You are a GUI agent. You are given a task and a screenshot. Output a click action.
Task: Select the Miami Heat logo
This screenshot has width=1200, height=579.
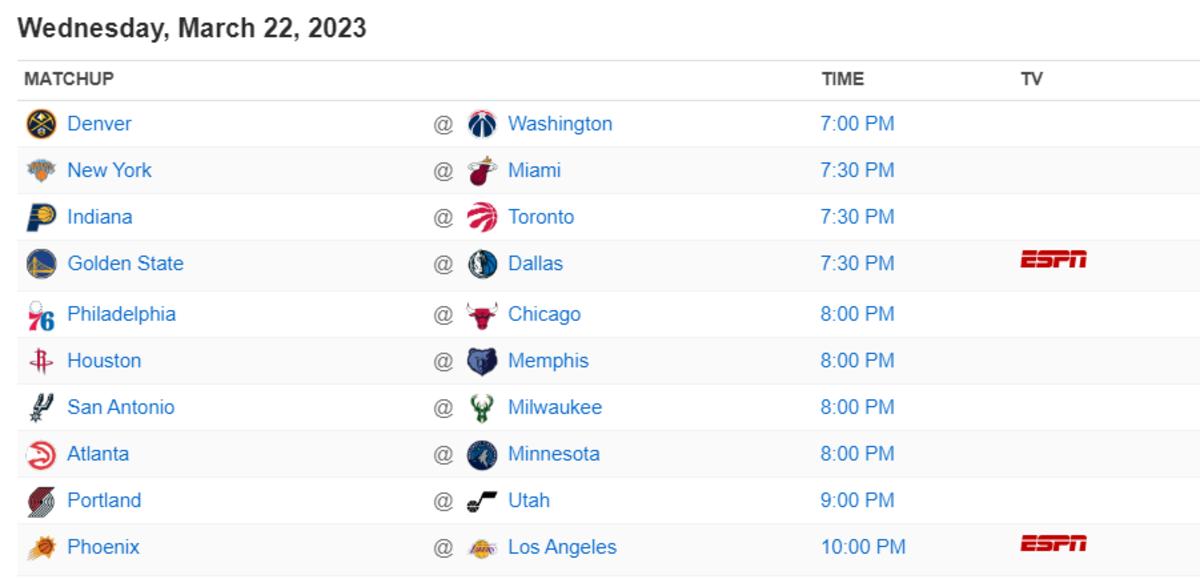point(482,170)
